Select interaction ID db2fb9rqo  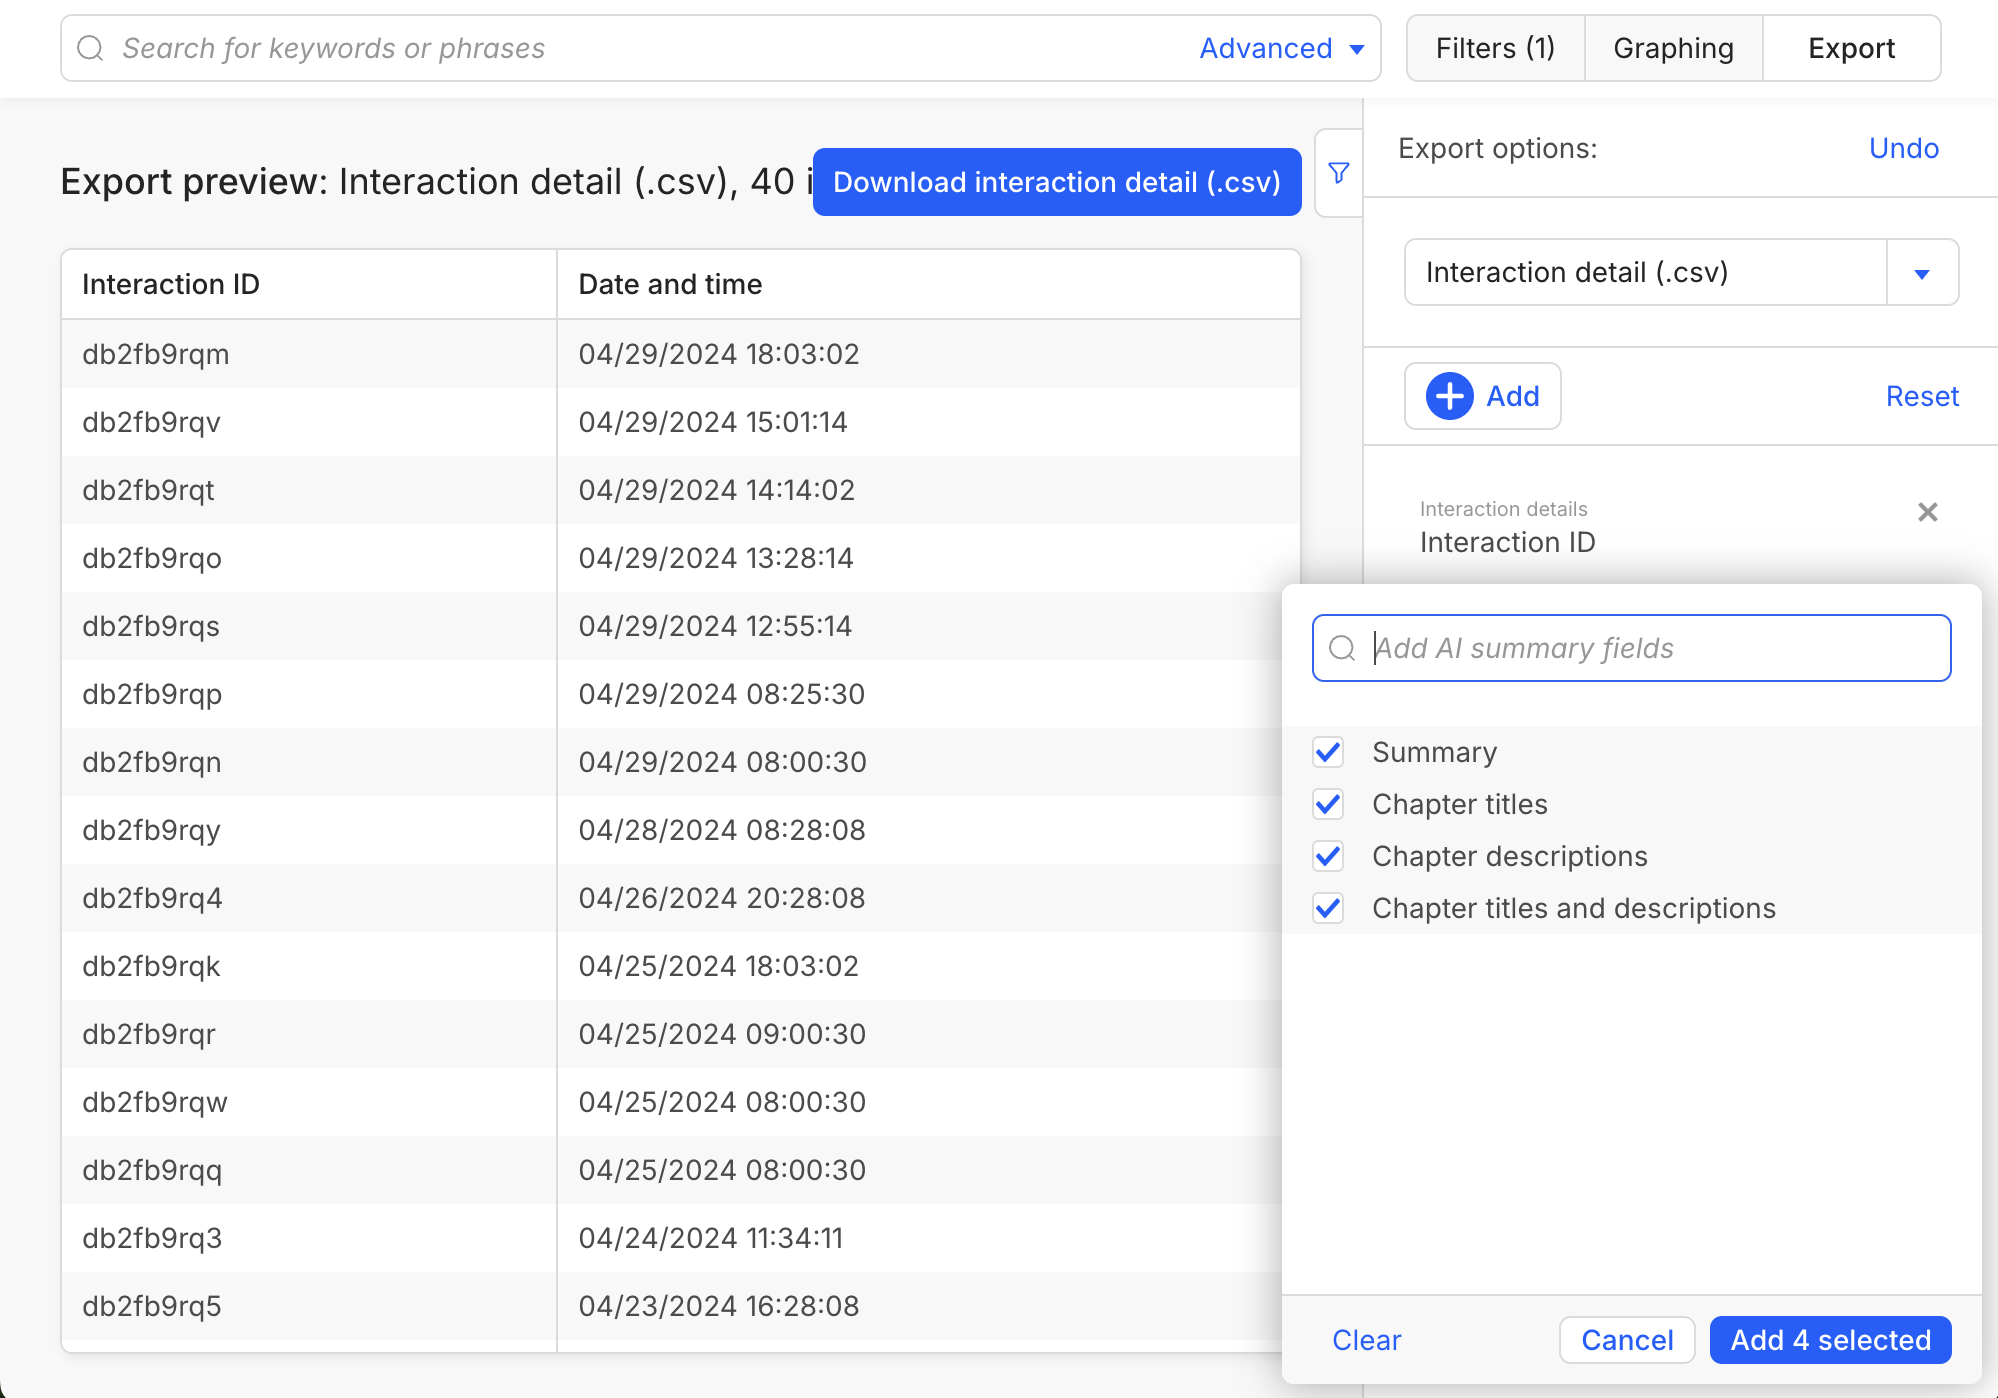[152, 558]
